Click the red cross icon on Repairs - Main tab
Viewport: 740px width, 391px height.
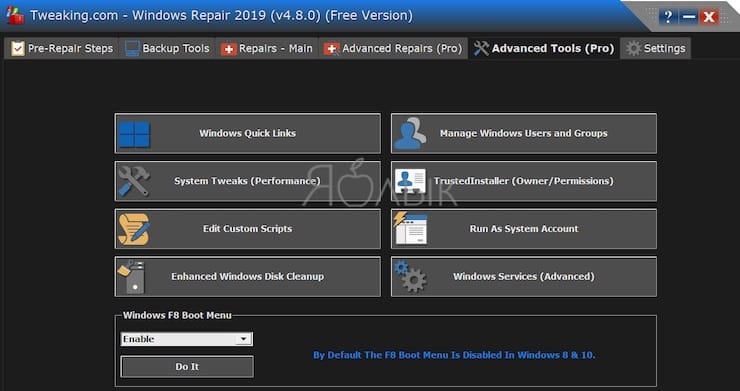pyautogui.click(x=228, y=49)
